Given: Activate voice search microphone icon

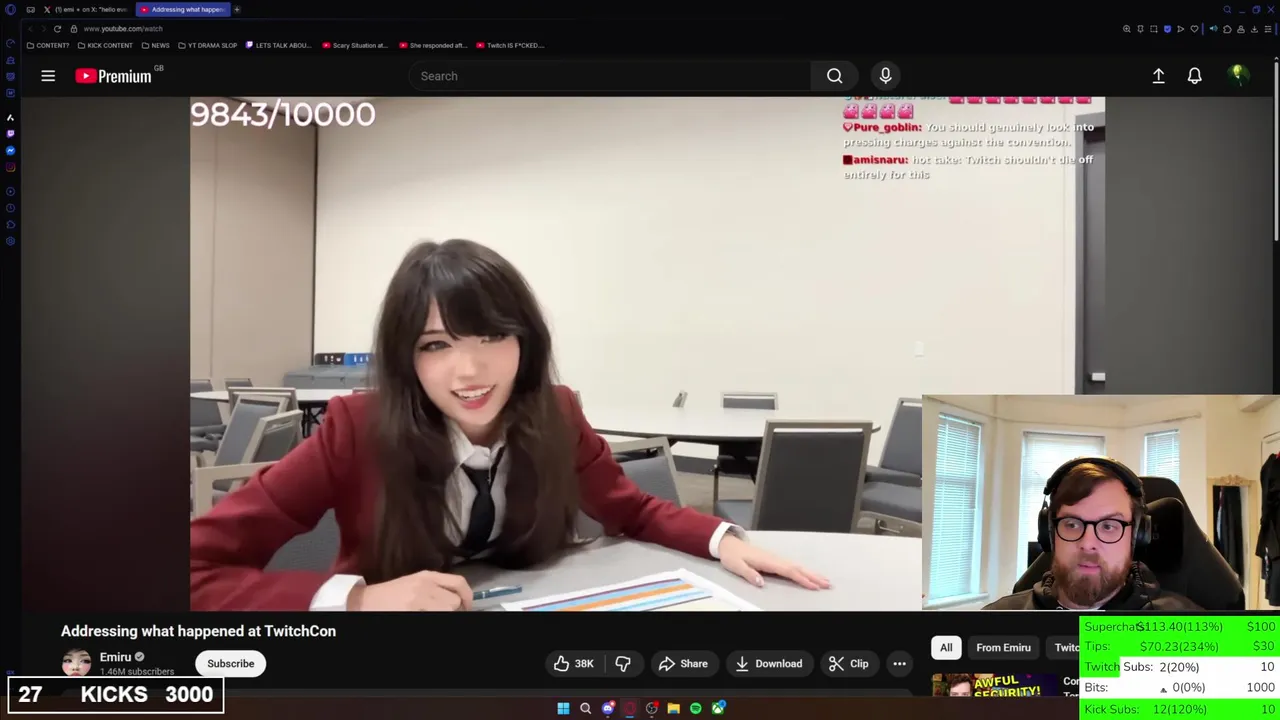Looking at the screenshot, I should 885,76.
